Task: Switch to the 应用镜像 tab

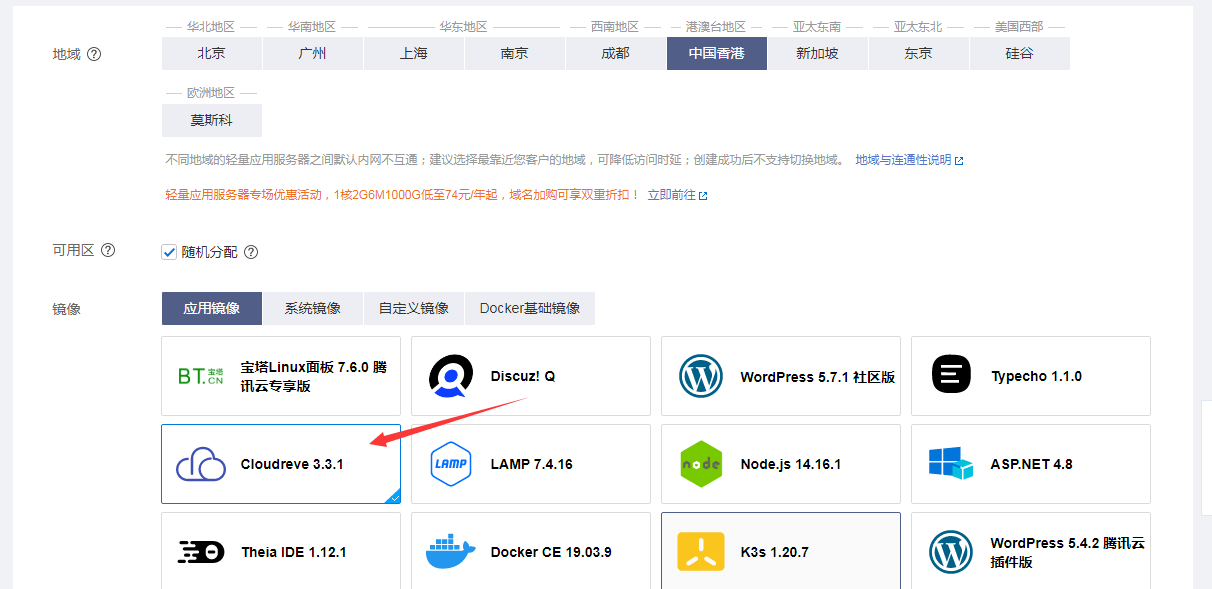Action: [212, 308]
